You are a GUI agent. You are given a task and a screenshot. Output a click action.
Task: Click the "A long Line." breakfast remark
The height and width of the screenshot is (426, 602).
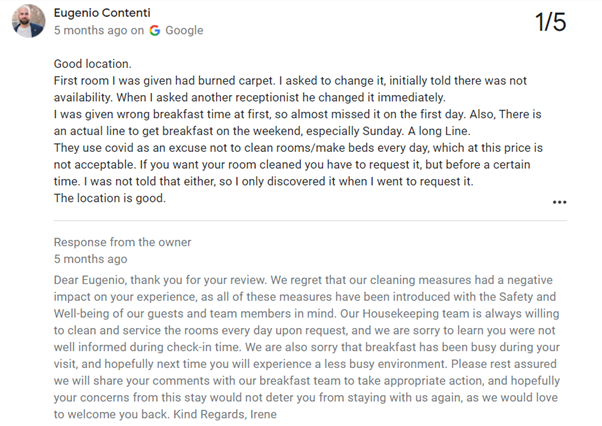tap(439, 131)
